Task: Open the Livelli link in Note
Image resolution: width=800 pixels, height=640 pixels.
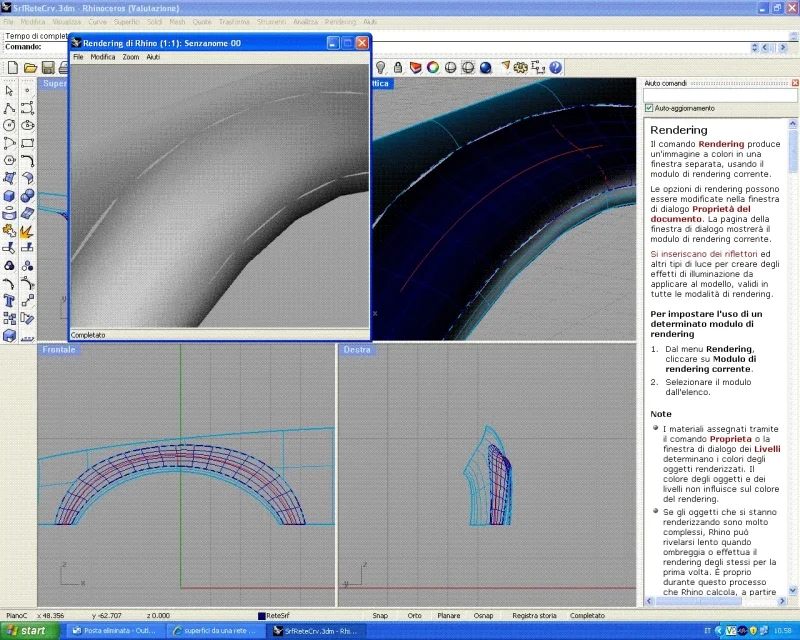Action: click(x=767, y=449)
